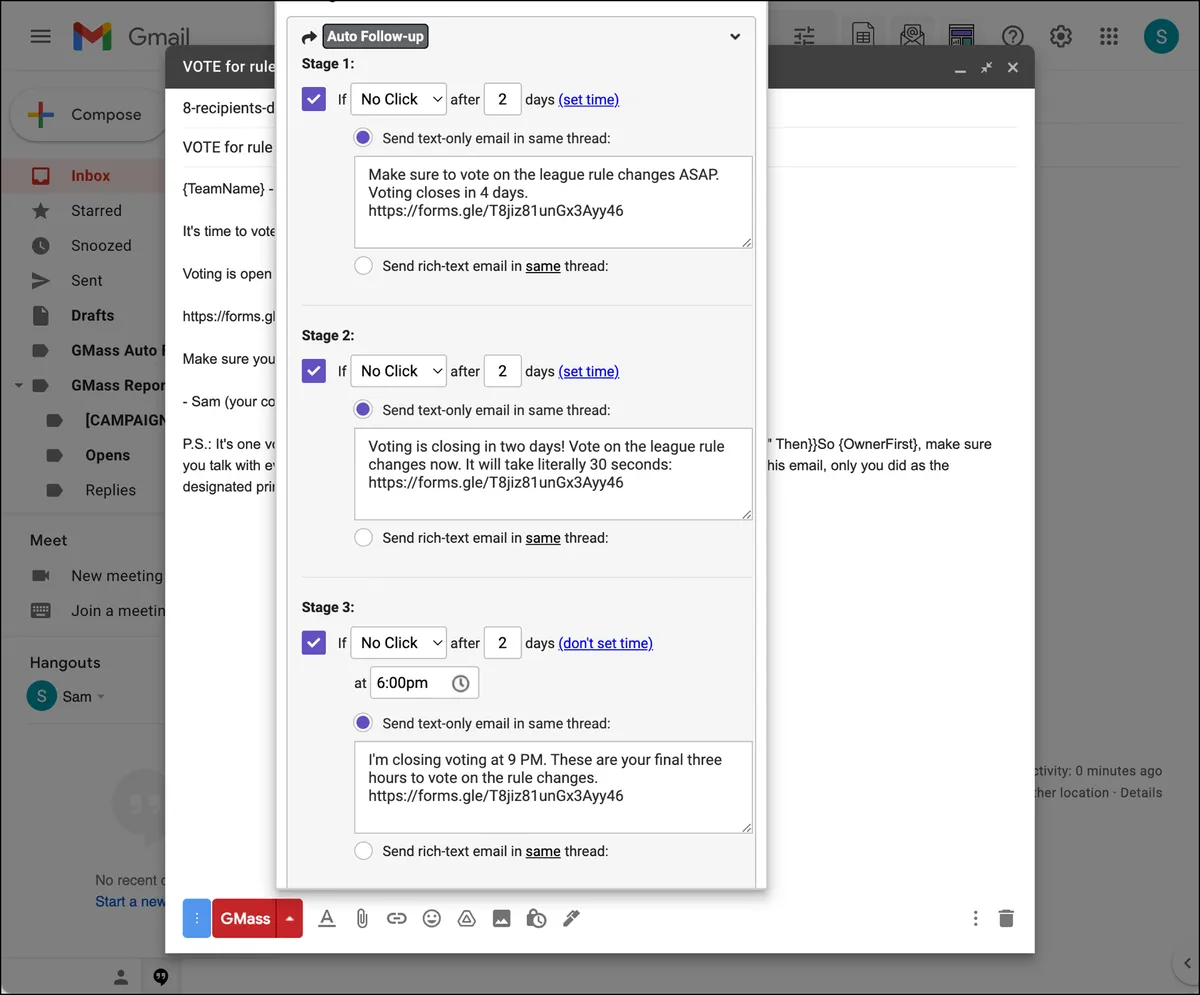Open the Google apps grid
The height and width of the screenshot is (995, 1200).
click(x=1109, y=37)
